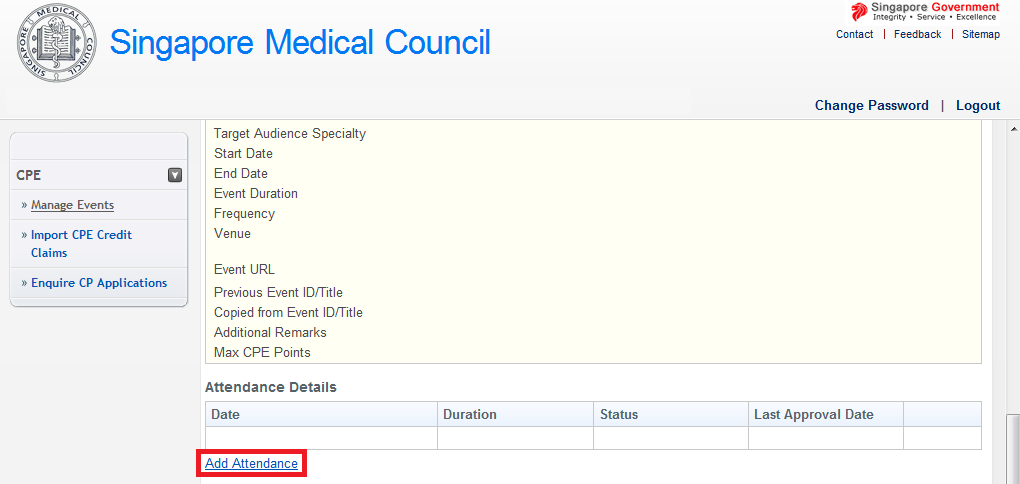The width and height of the screenshot is (1020, 484).
Task: Click the Singapore Medical Council title text
Action: (300, 42)
